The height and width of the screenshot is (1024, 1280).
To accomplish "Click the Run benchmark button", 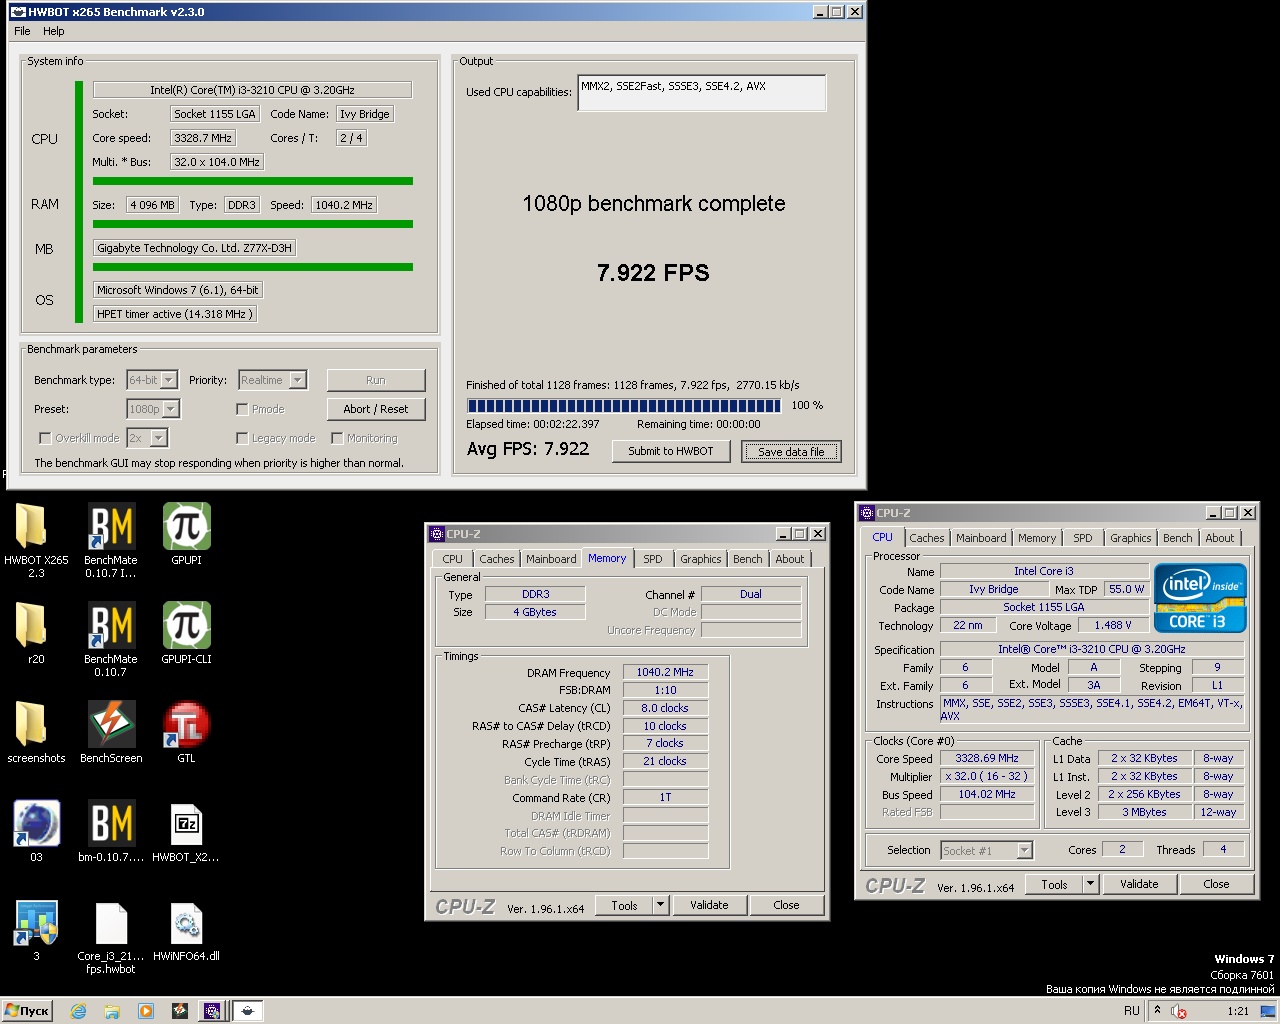I will tap(376, 380).
